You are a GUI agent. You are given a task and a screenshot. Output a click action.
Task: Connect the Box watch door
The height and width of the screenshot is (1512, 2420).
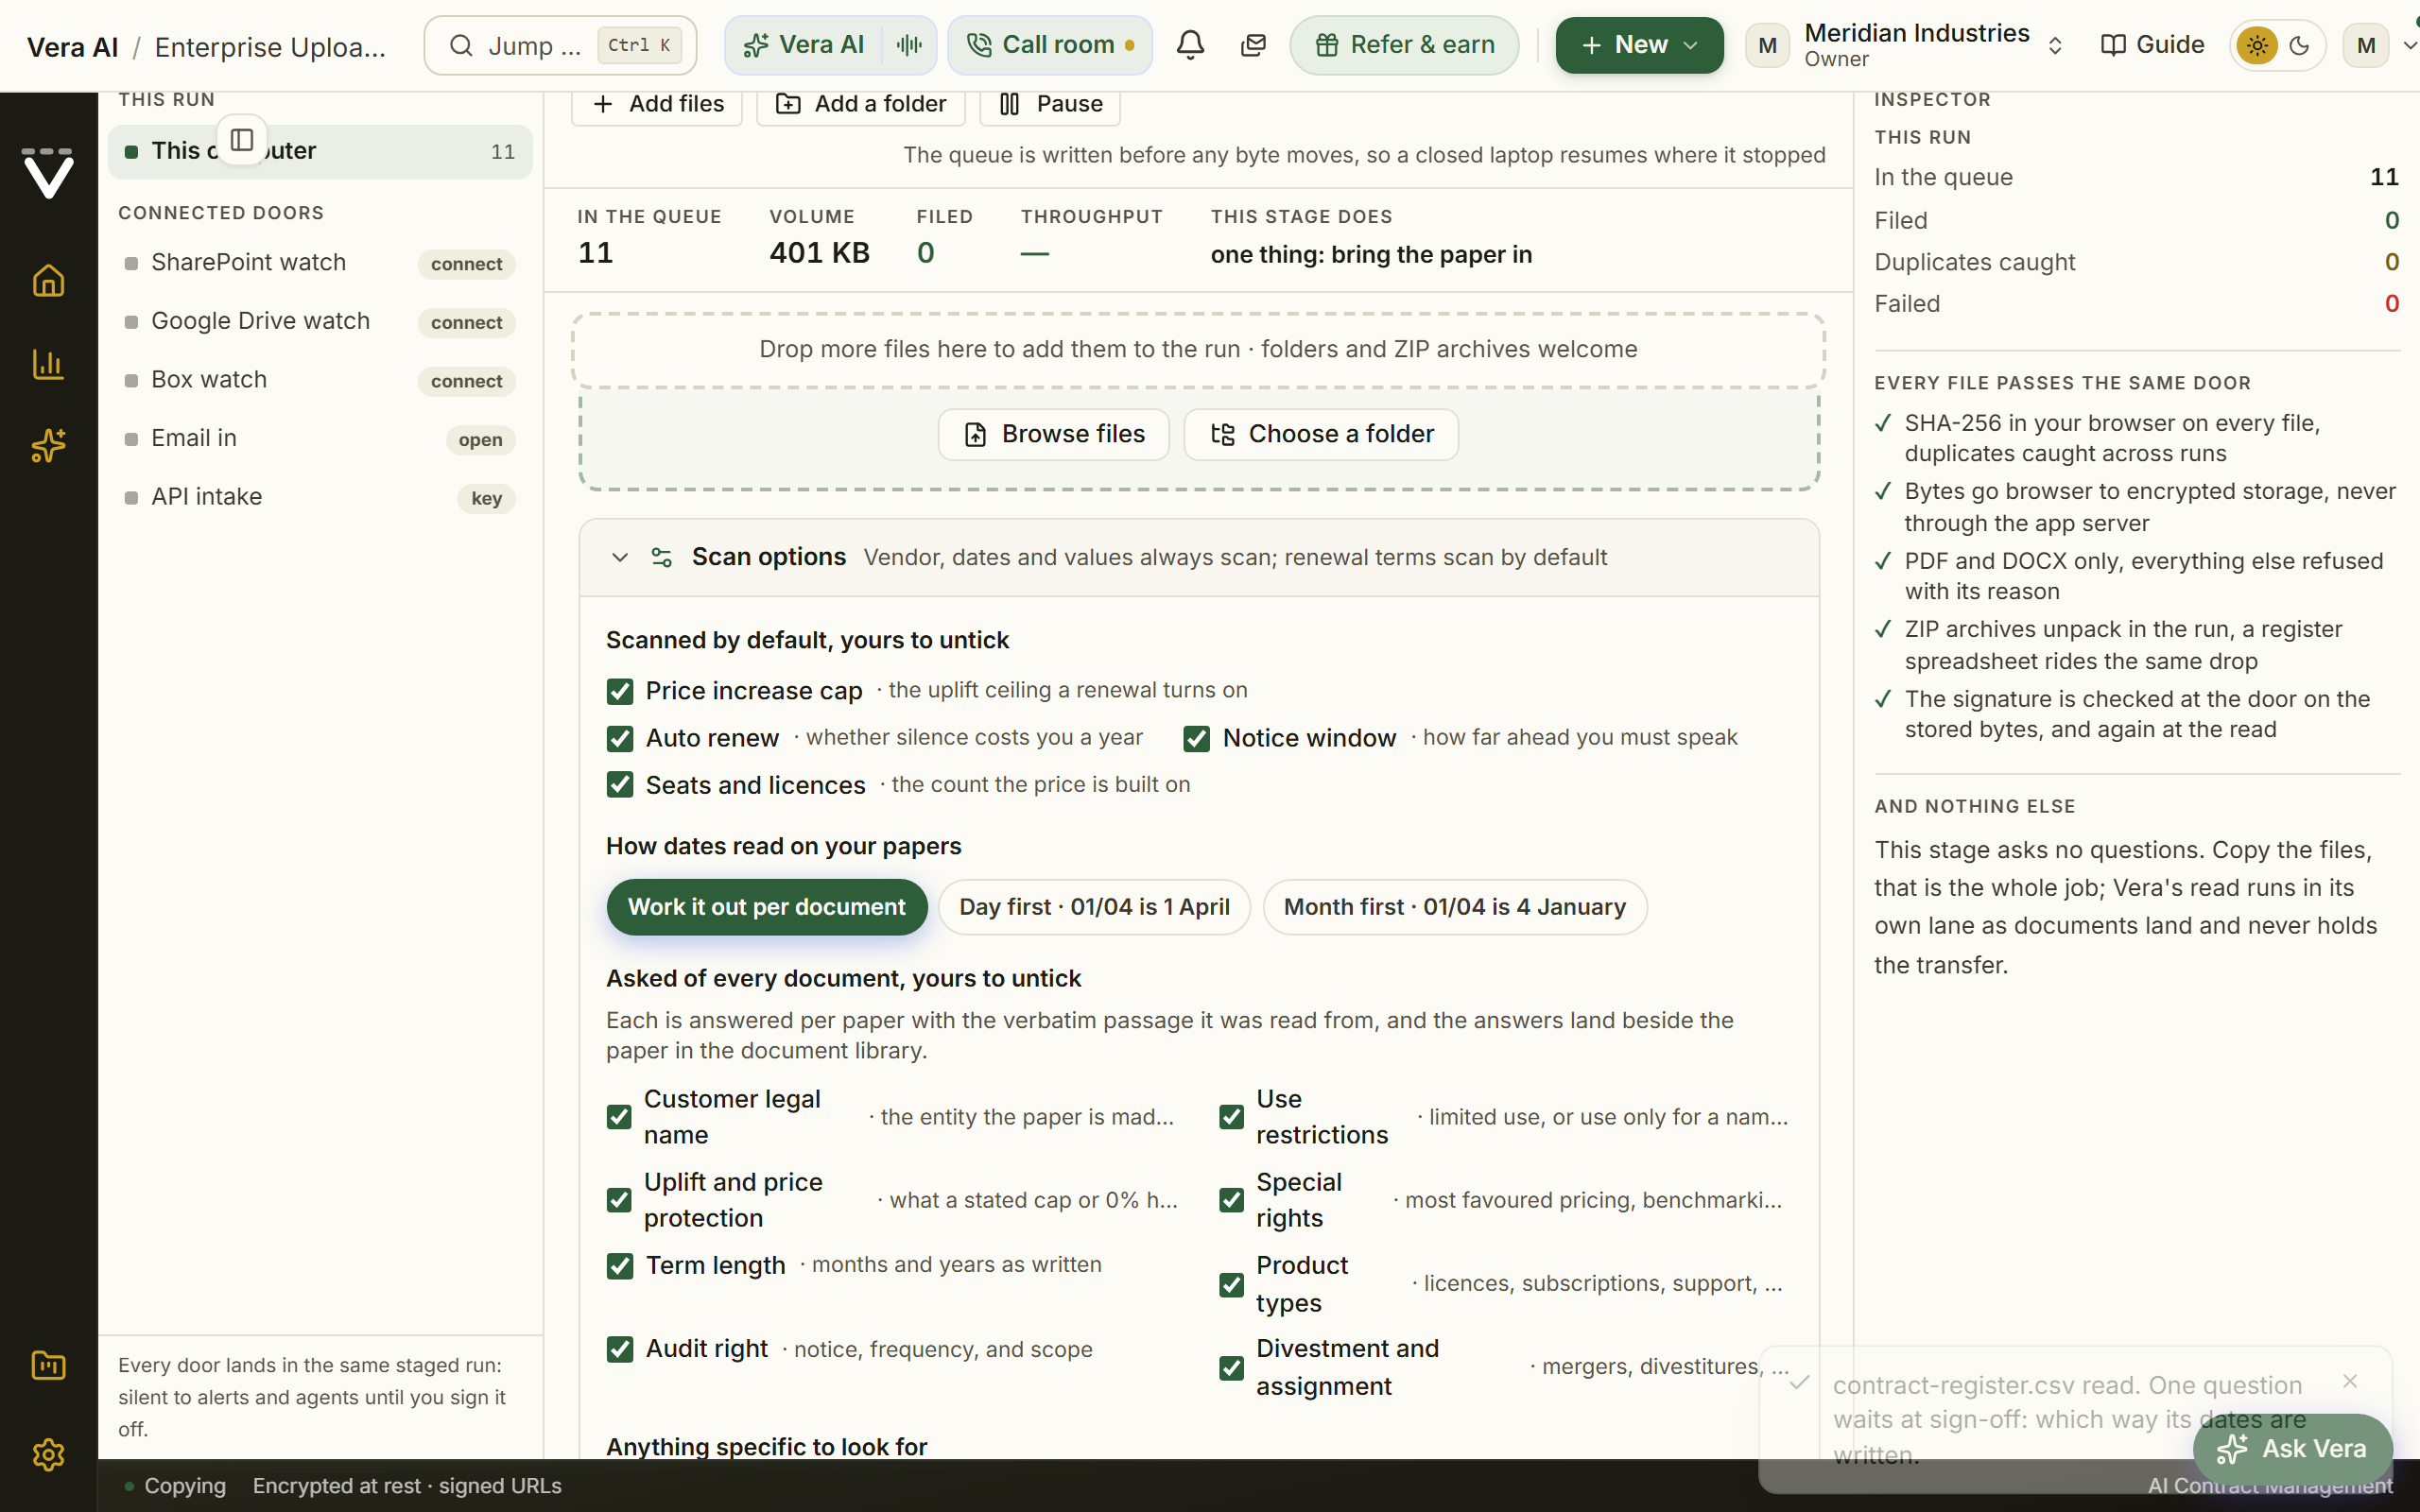(x=466, y=381)
